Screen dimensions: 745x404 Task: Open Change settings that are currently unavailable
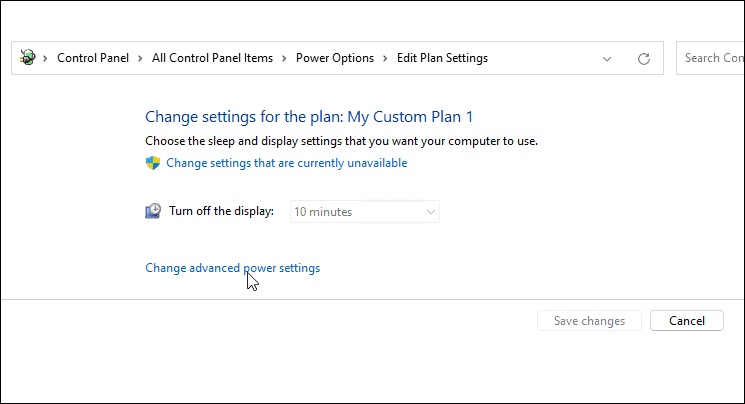(286, 163)
